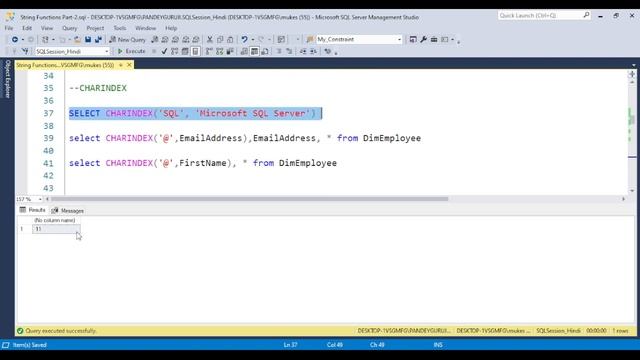Toggle Include Actual Execution Plan
This screenshot has width=640, height=360.
[x=209, y=51]
